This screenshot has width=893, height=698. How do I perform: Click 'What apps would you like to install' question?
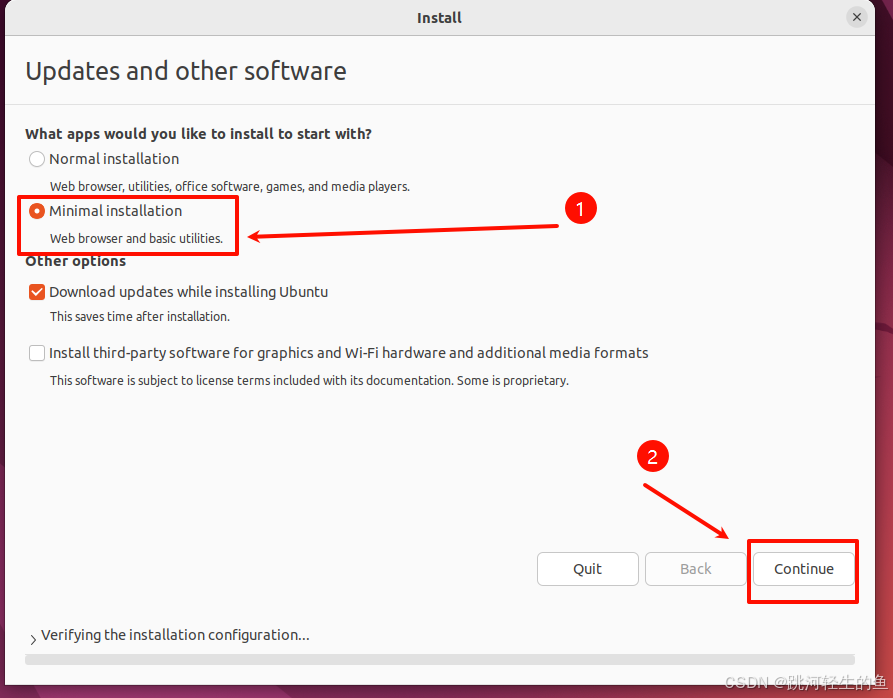pos(198,134)
